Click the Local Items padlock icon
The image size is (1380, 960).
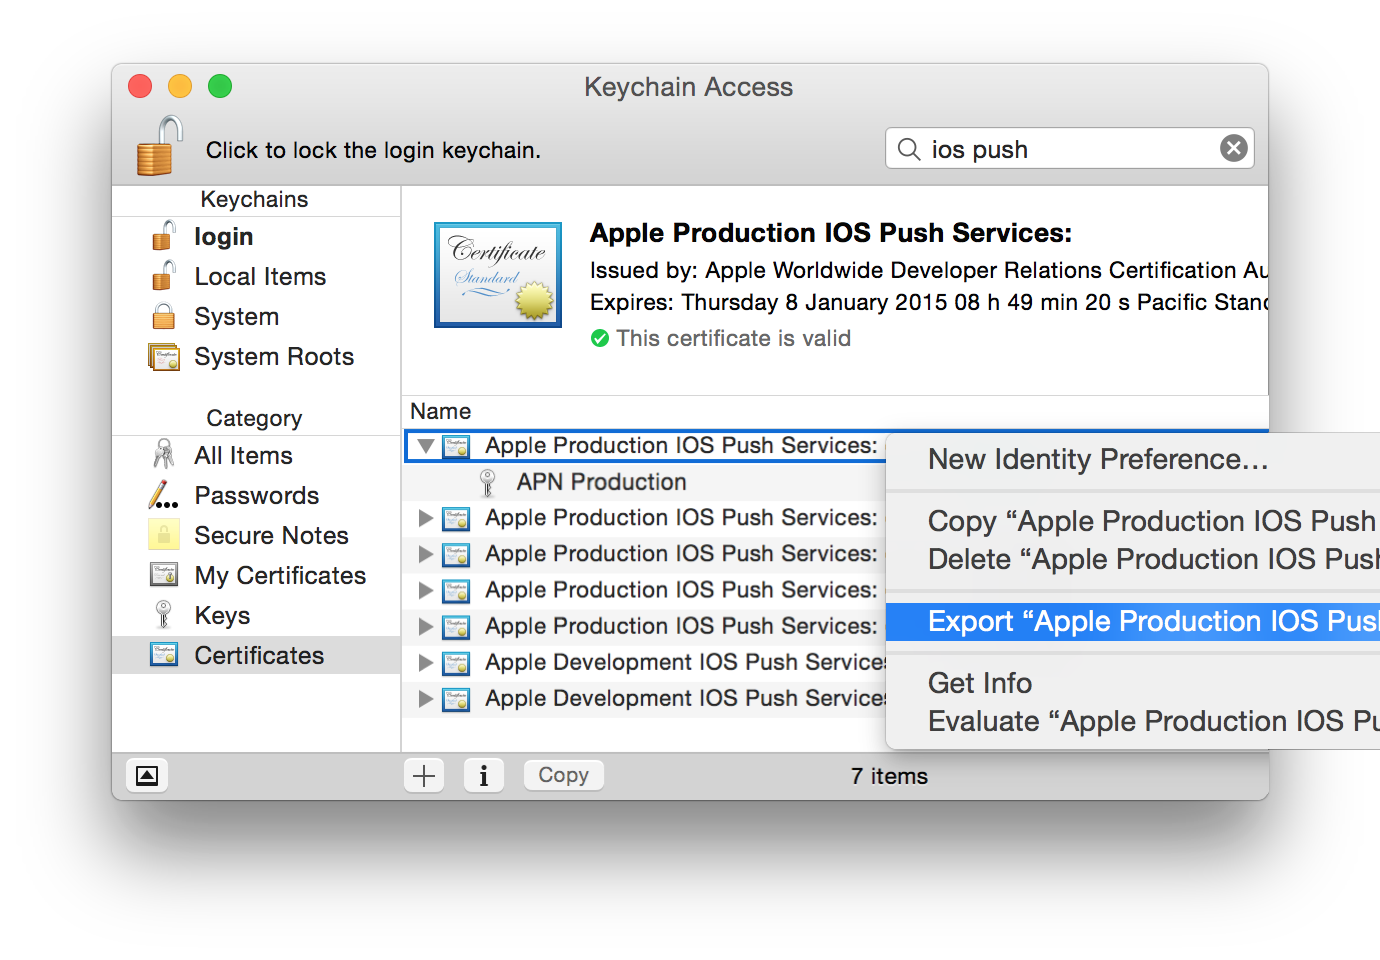pos(164,276)
